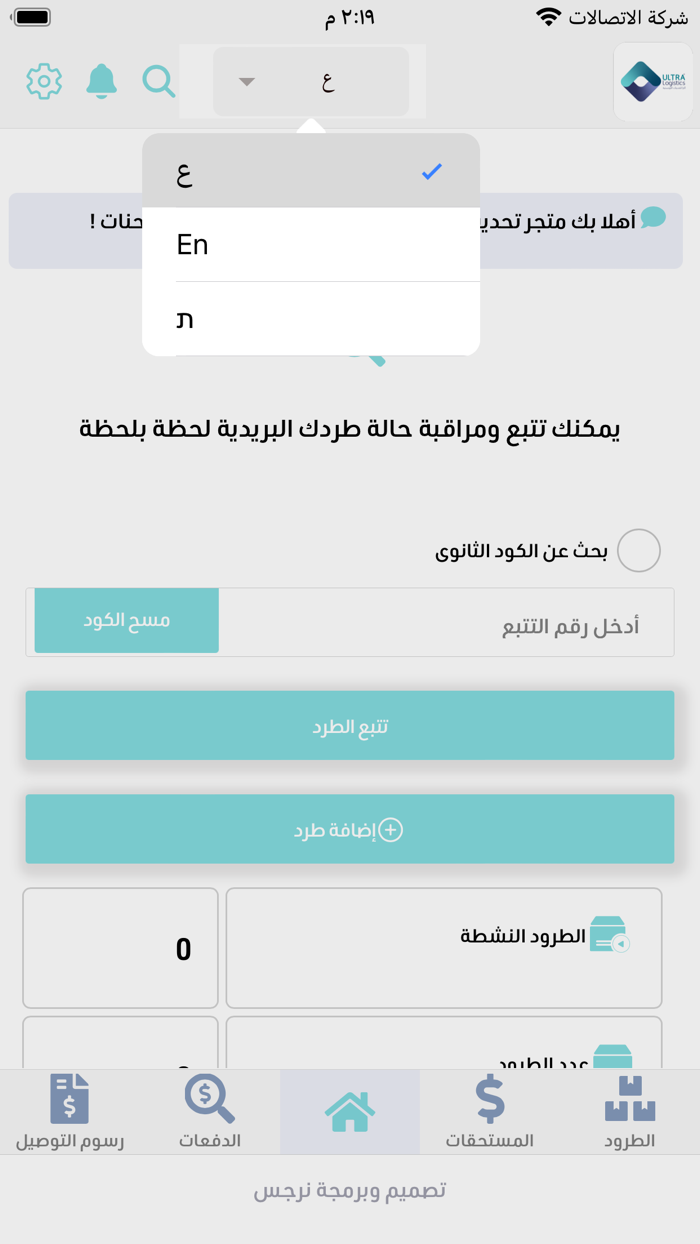Open الطرود النشطة active parcels card

[x=443, y=948]
